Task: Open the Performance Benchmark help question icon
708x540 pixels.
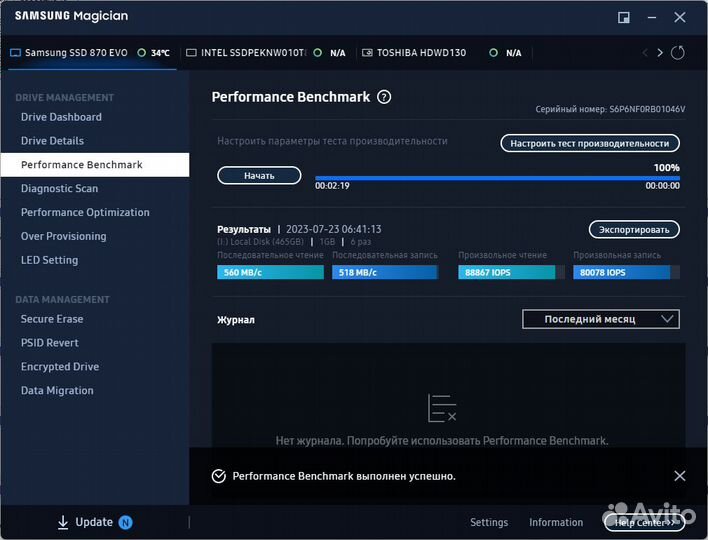Action: point(384,97)
